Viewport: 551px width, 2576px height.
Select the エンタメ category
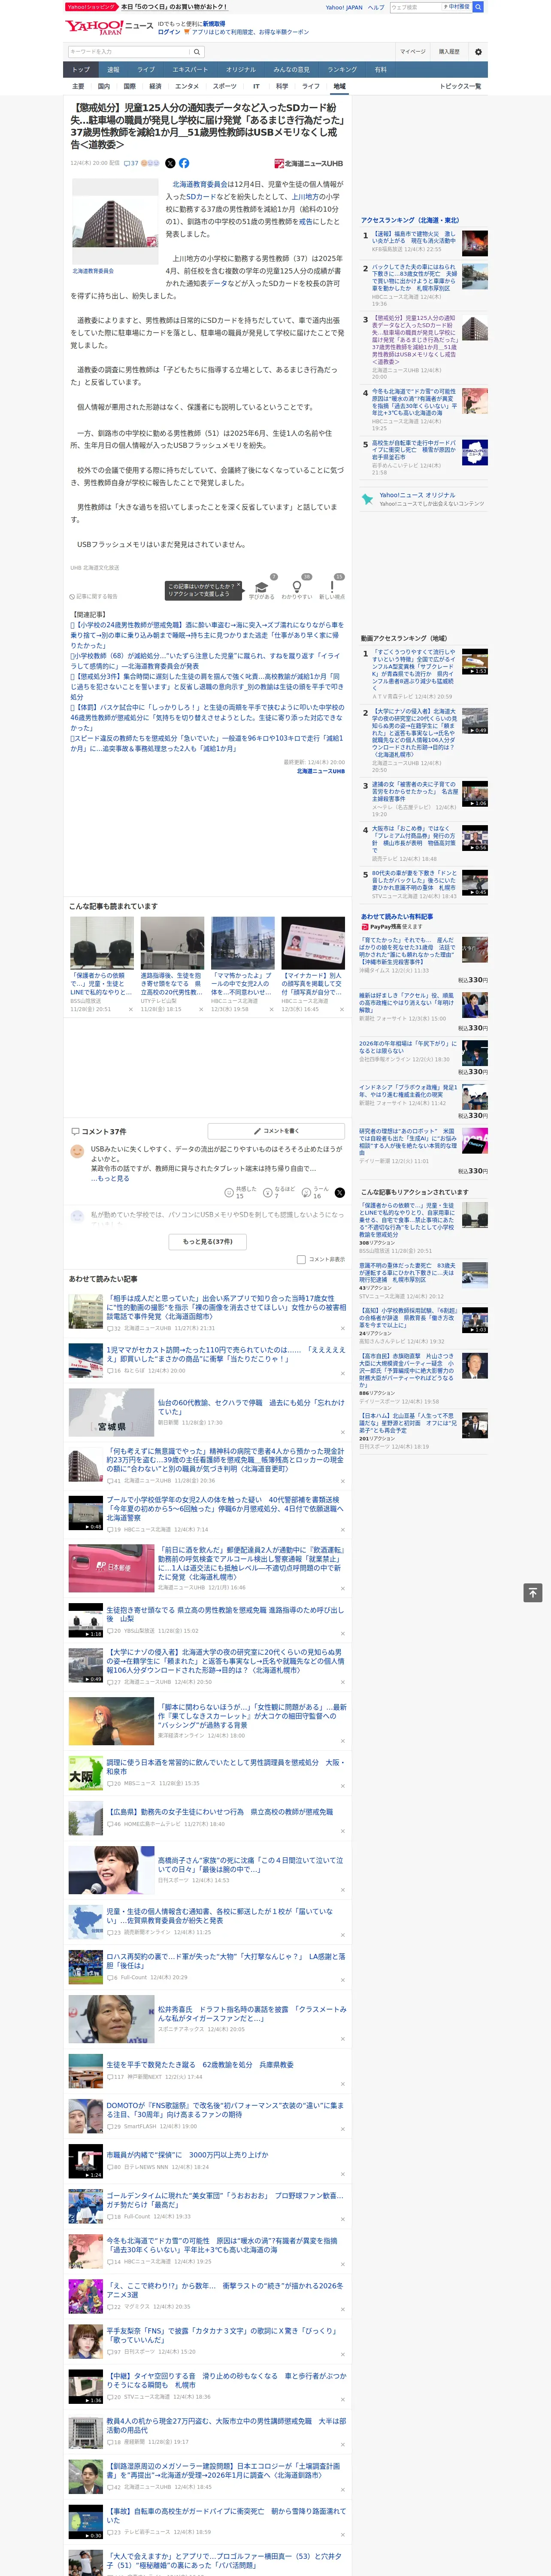pyautogui.click(x=187, y=86)
